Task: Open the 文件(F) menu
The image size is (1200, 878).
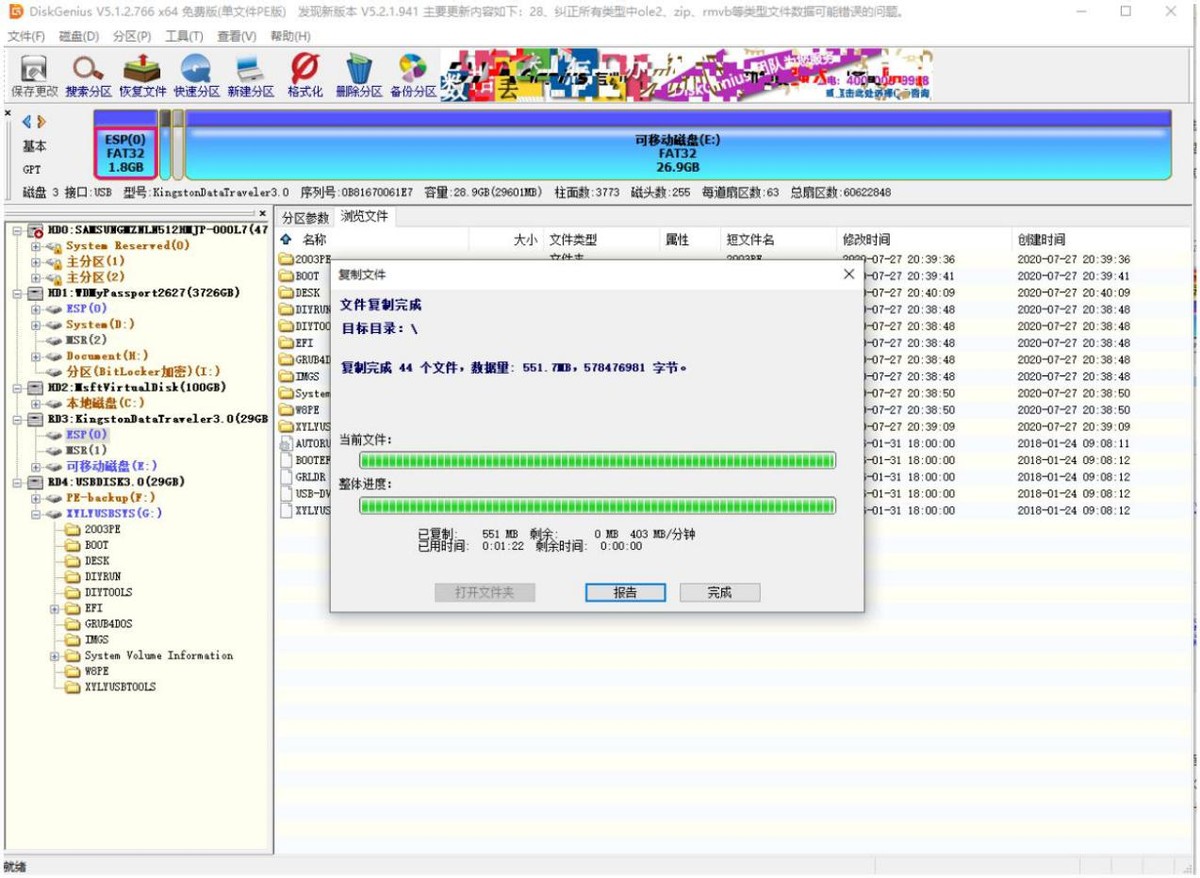Action: pyautogui.click(x=27, y=36)
